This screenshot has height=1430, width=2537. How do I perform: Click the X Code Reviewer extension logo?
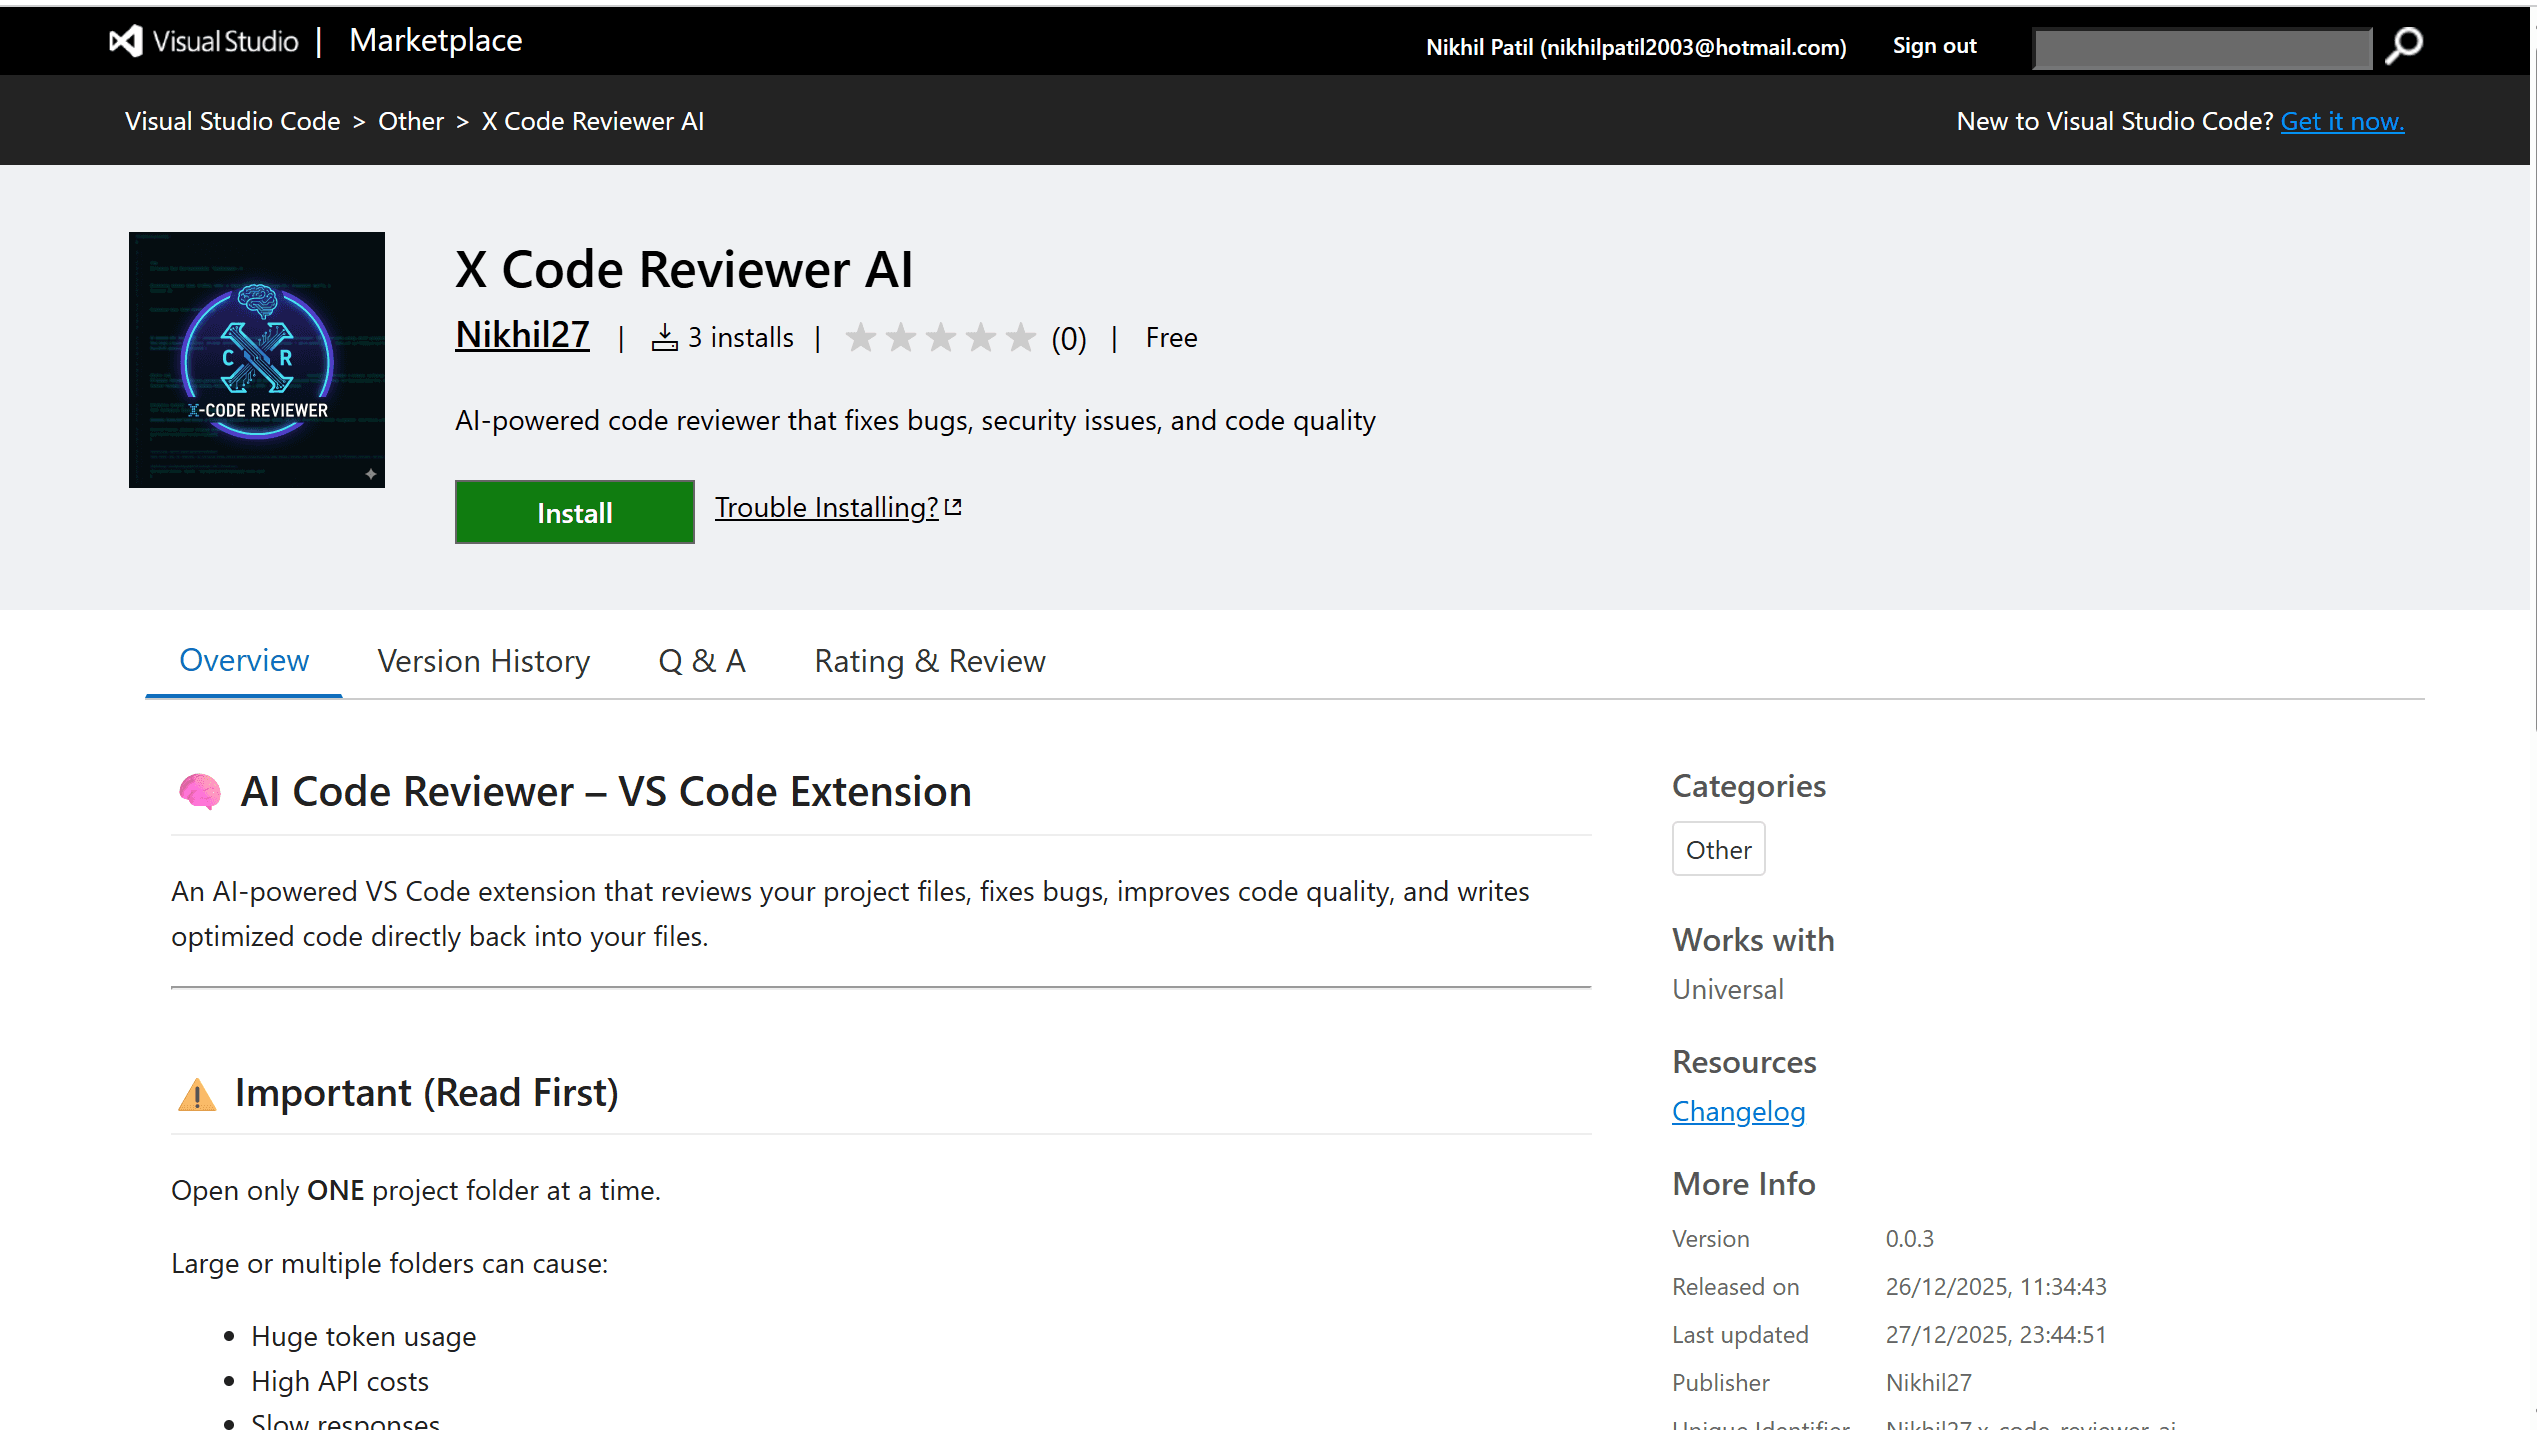(x=256, y=360)
